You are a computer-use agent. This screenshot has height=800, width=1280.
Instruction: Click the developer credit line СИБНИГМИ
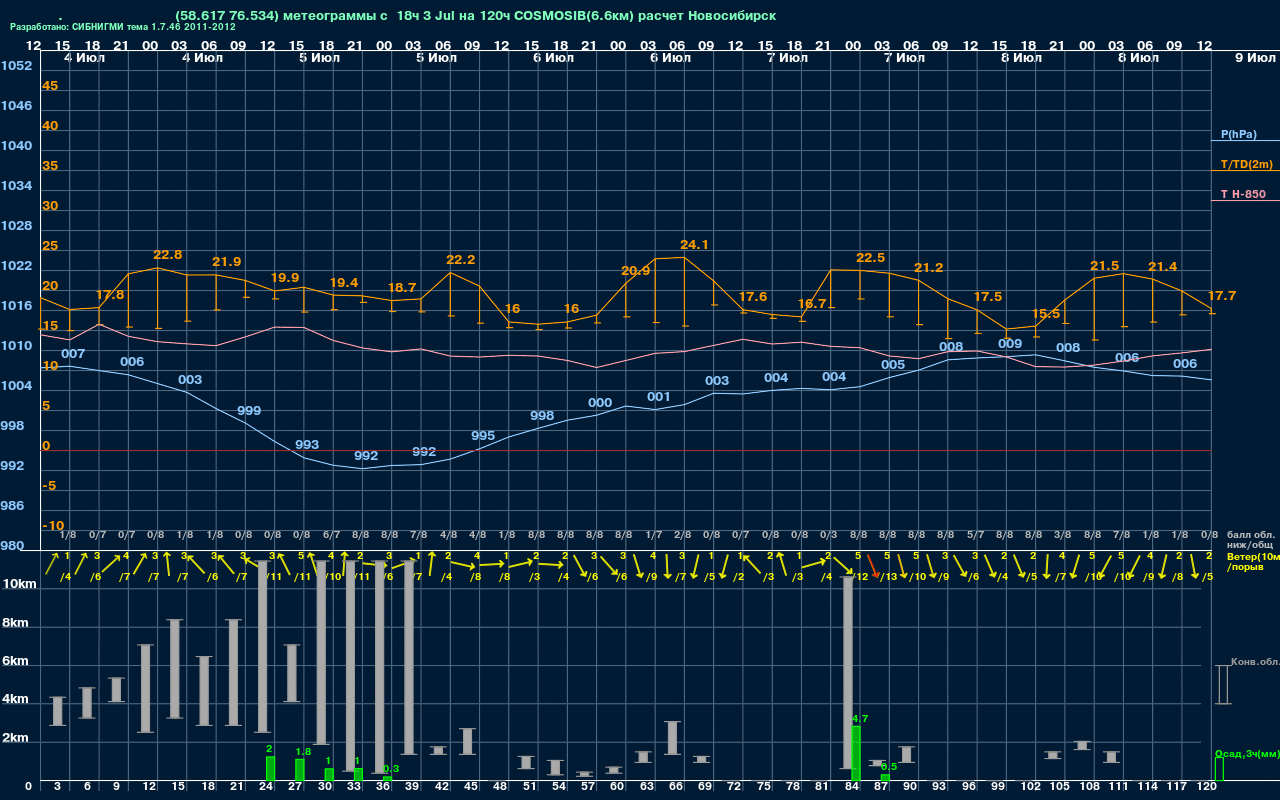(x=123, y=27)
